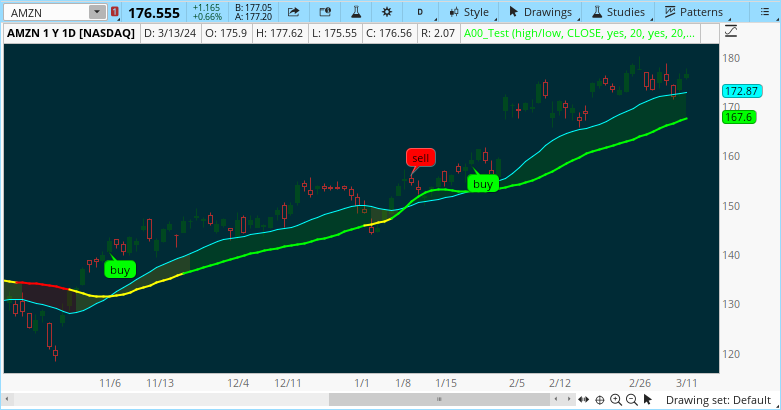Open the Patterns menu
Viewport: 781px width, 410px height.
tap(693, 12)
